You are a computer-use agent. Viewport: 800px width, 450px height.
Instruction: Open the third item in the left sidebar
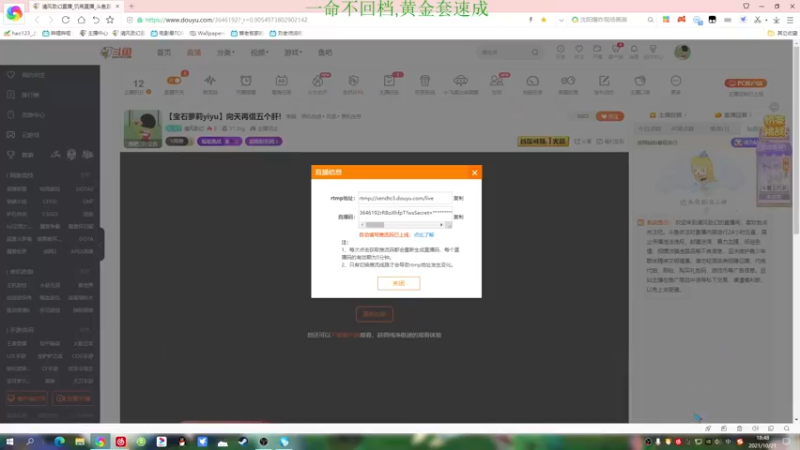coord(33,115)
